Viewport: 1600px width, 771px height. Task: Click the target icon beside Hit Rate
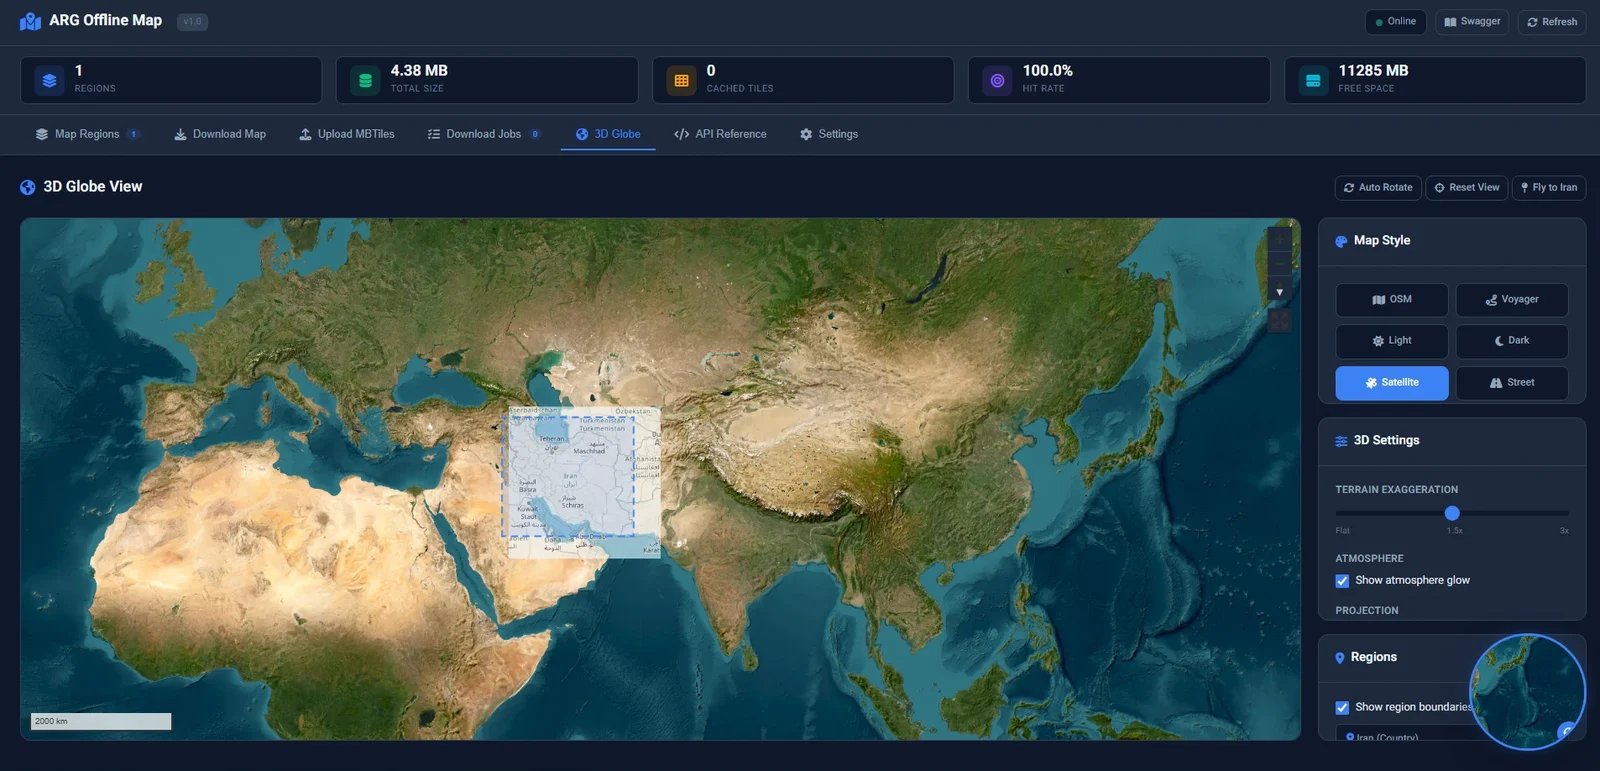point(997,80)
